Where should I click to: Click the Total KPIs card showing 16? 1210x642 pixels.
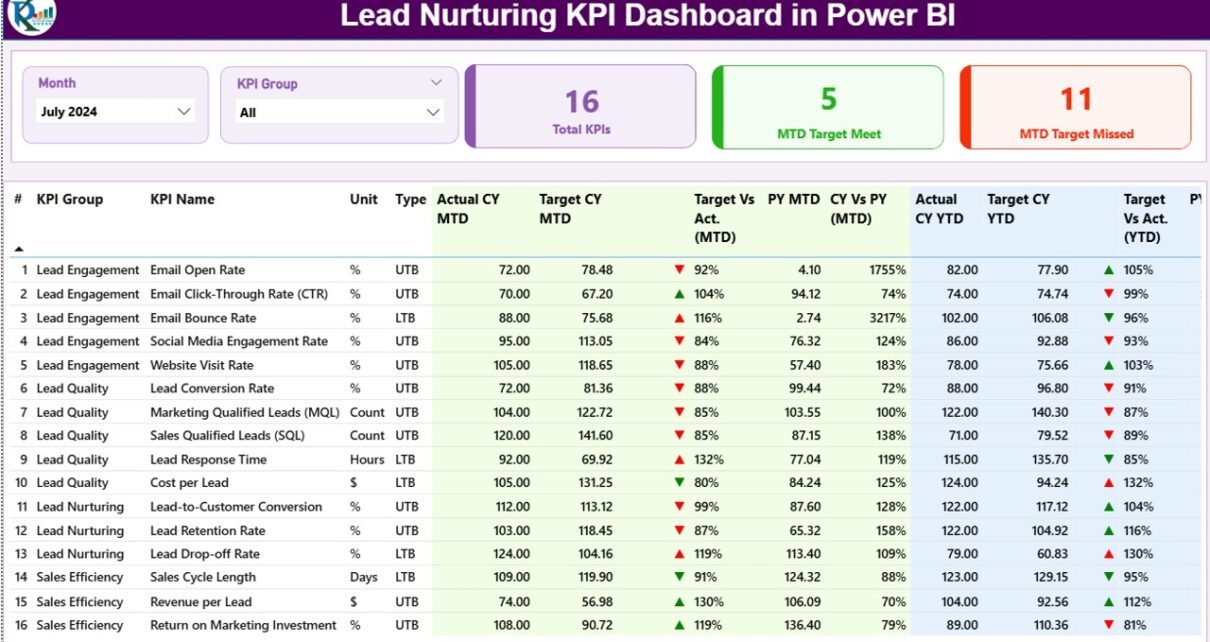[581, 107]
